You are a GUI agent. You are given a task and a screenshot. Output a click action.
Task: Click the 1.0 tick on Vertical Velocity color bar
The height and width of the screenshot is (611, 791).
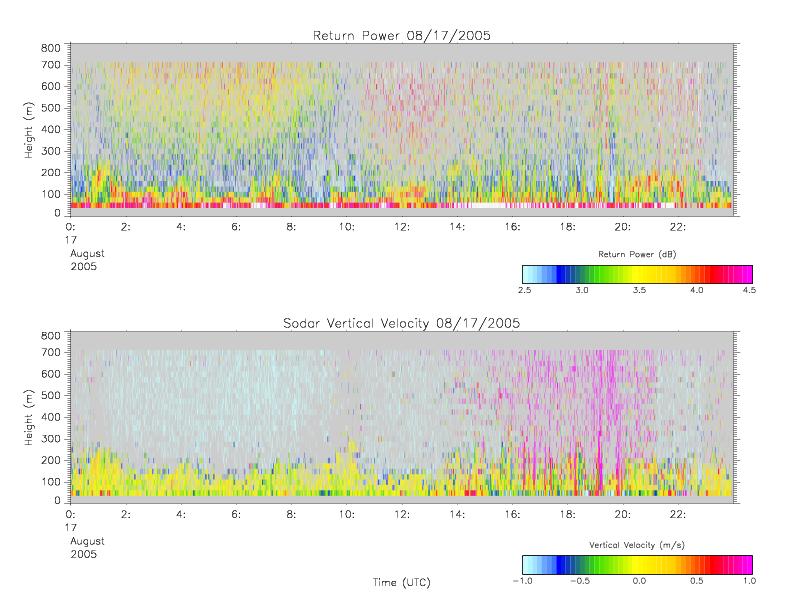[x=749, y=581]
